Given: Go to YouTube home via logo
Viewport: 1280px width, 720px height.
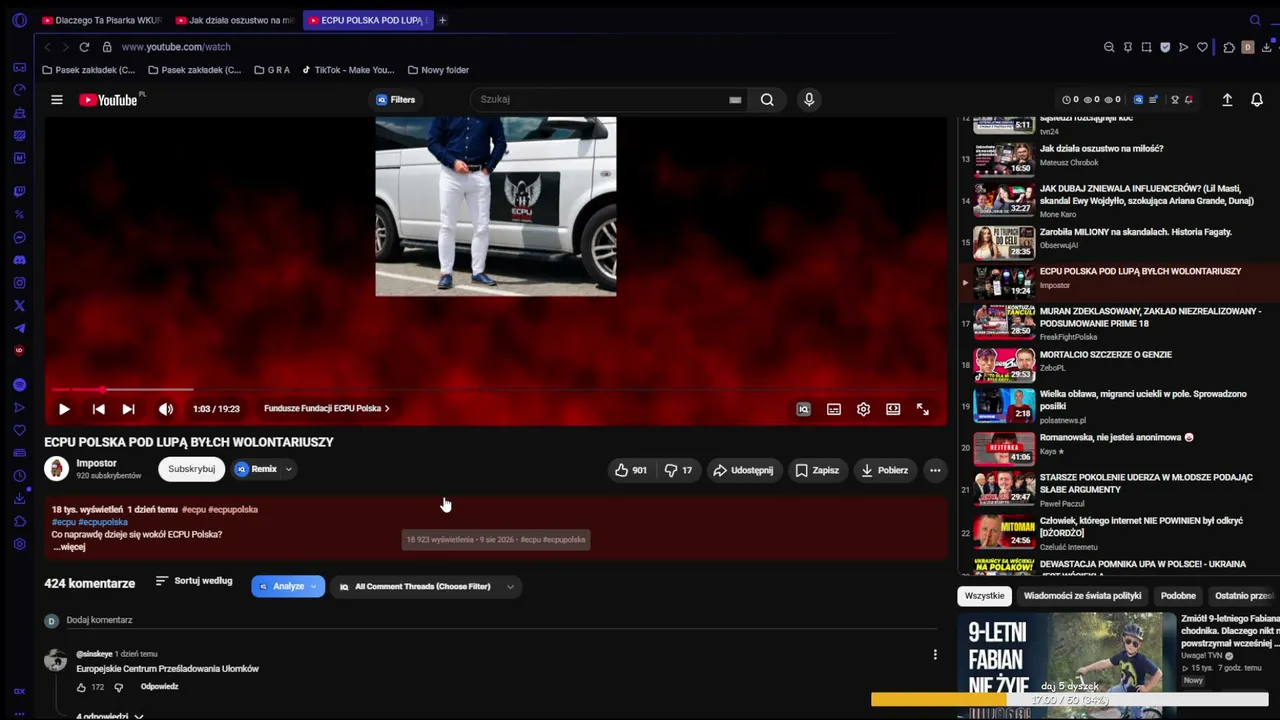Looking at the screenshot, I should point(109,100).
